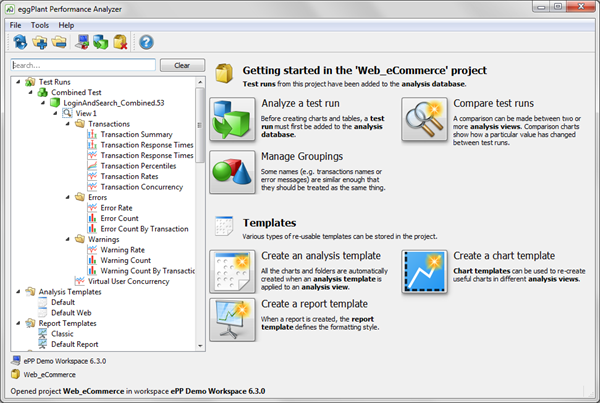Screen dimensions: 600x403
Task: Click the Web_eCommerce project box icon
Action: [x=16, y=374]
